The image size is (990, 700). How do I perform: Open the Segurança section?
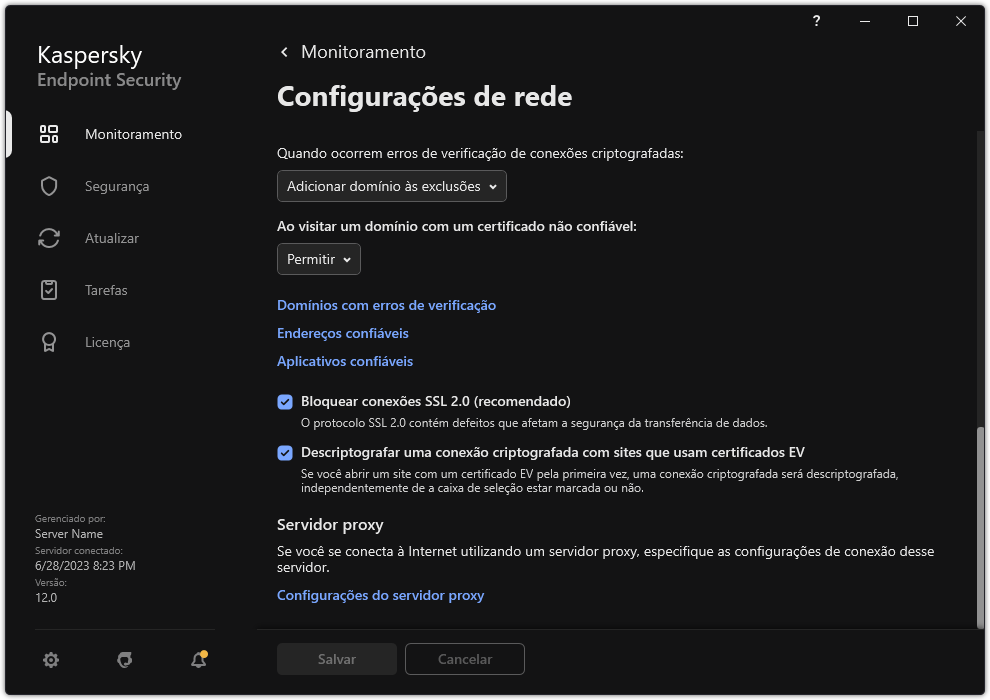(x=116, y=186)
